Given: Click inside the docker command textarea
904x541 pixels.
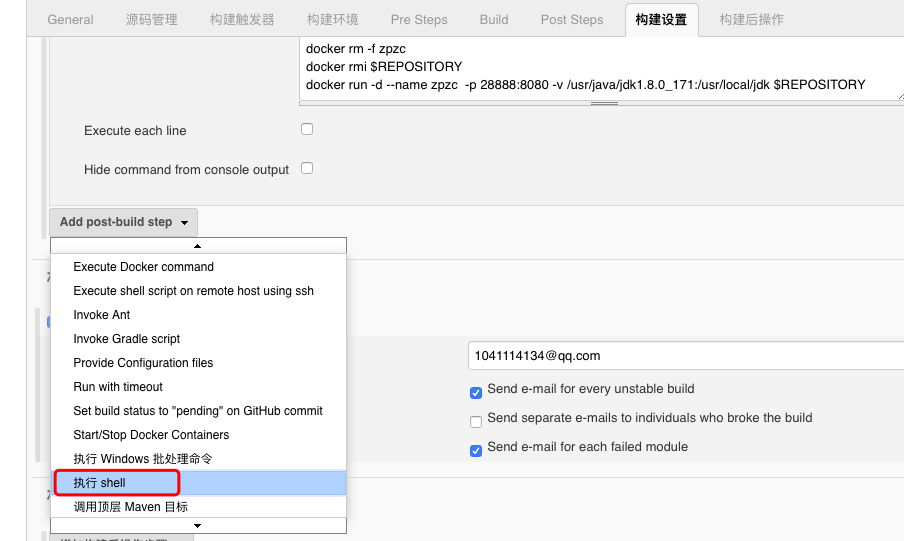Looking at the screenshot, I should pos(602,67).
